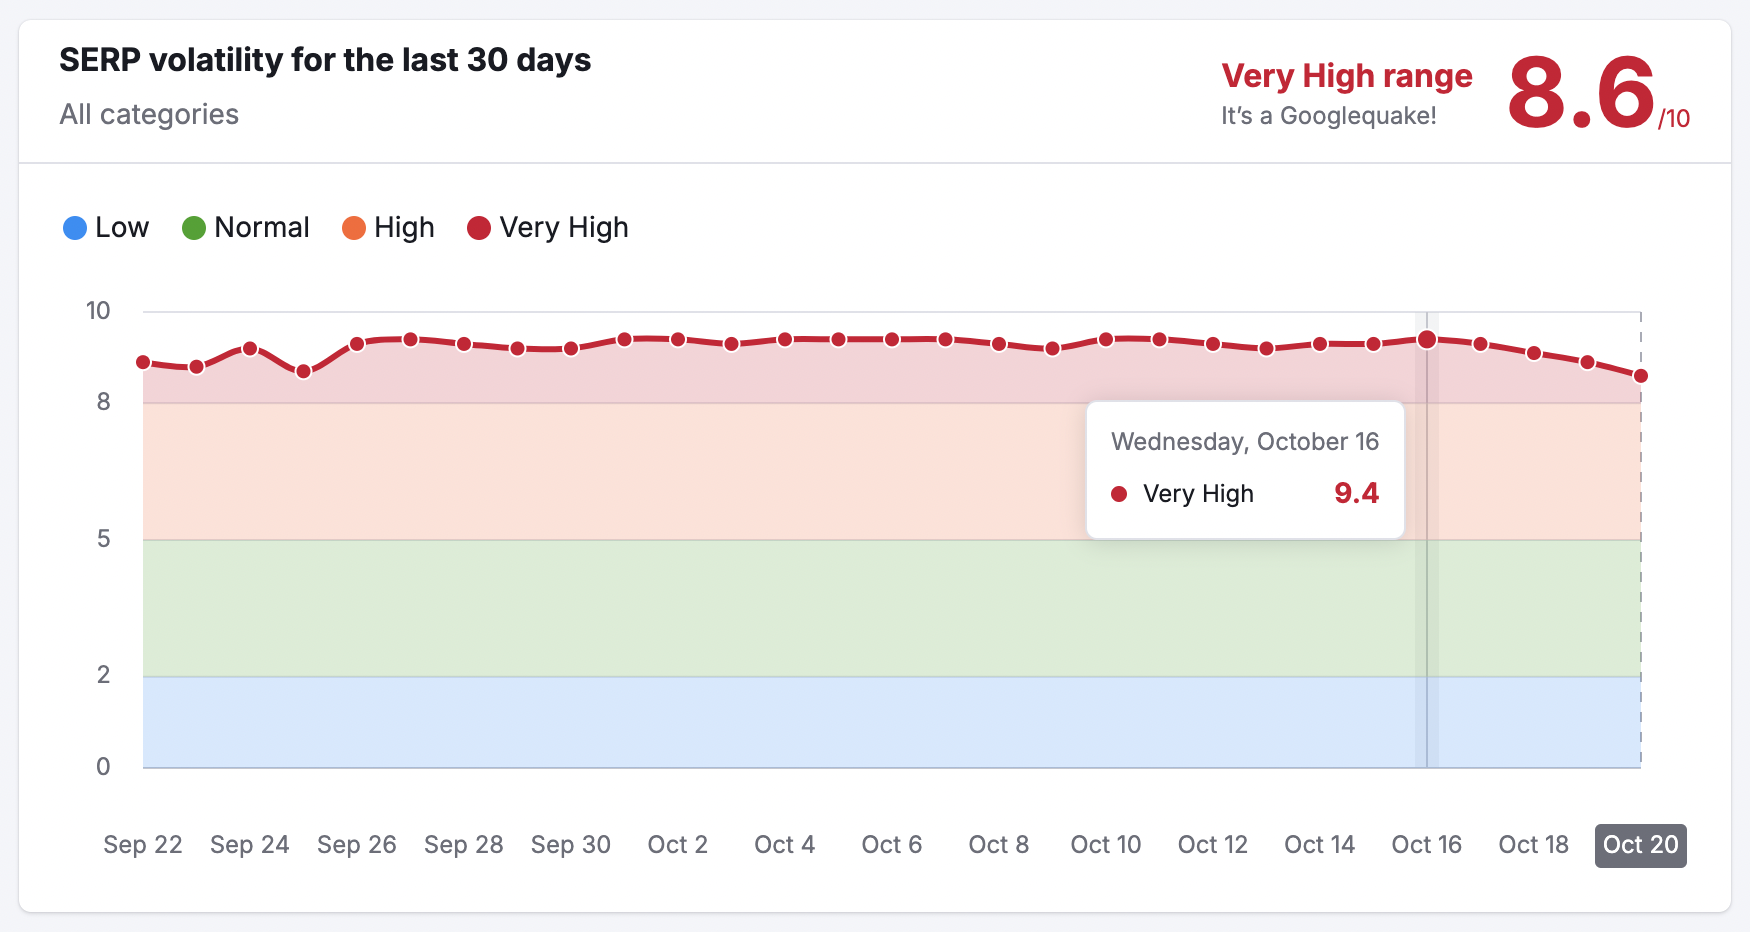Image resolution: width=1750 pixels, height=932 pixels.
Task: Toggle the High legend item
Action: coord(389,228)
